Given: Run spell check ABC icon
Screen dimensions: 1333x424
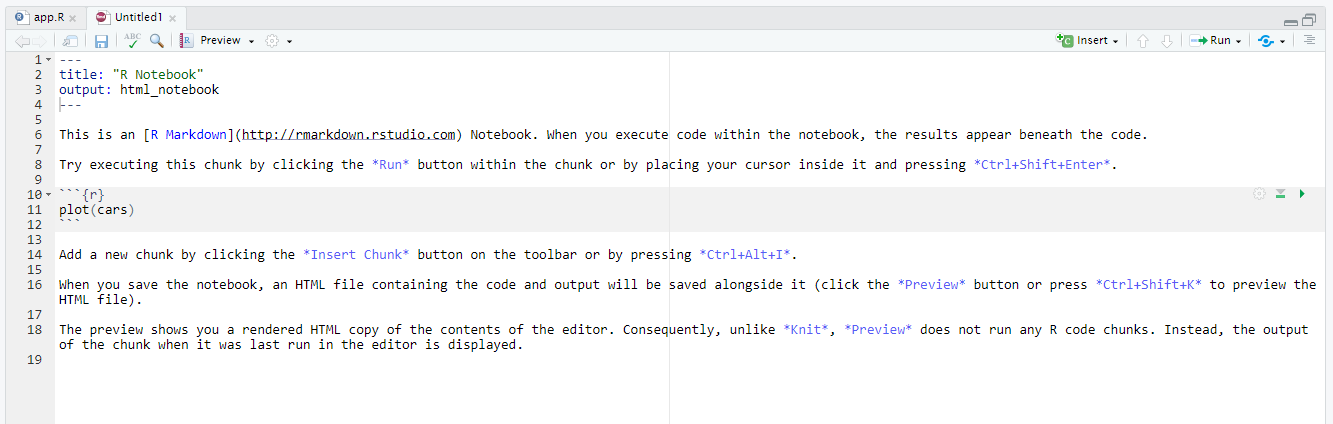Looking at the screenshot, I should pos(132,41).
